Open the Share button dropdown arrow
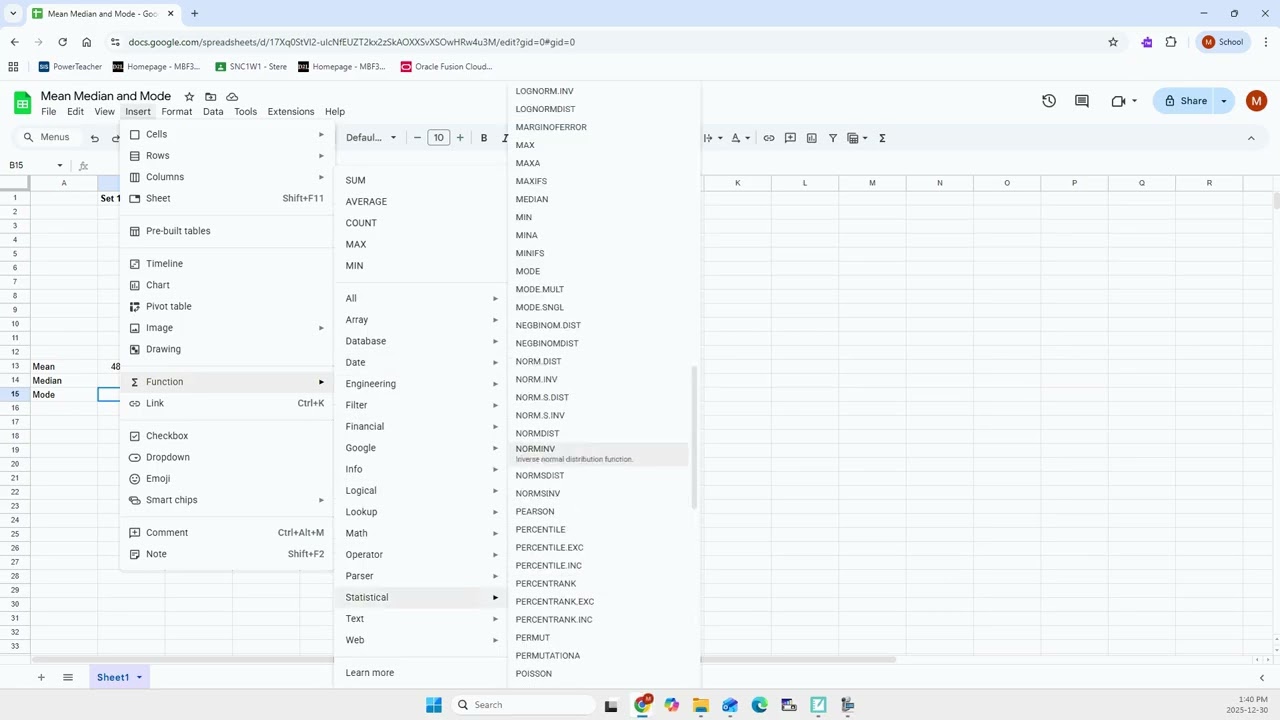The height and width of the screenshot is (720, 1280). pyautogui.click(x=1223, y=101)
